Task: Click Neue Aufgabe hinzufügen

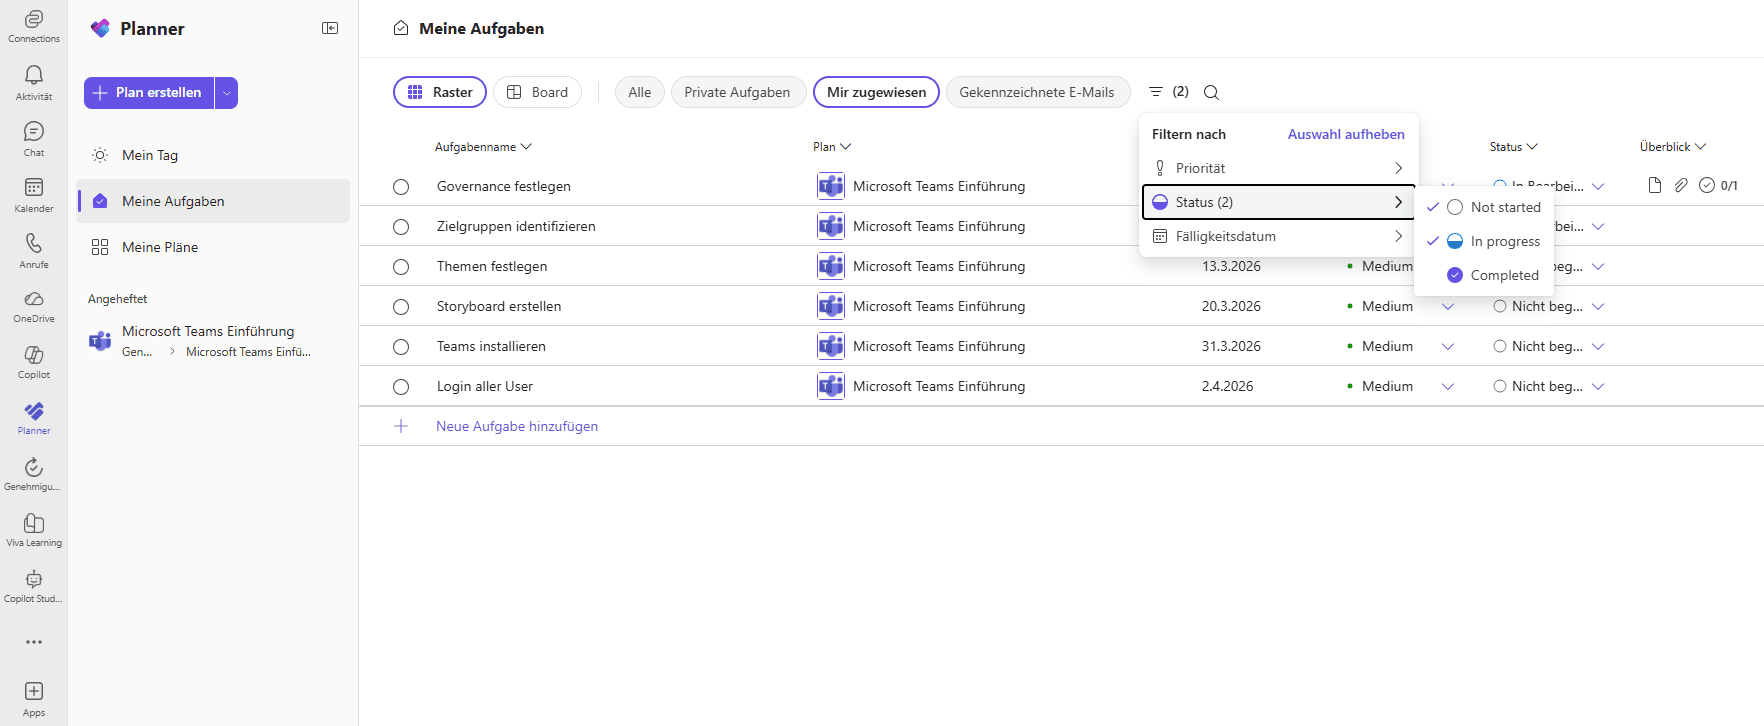Action: pyautogui.click(x=516, y=426)
